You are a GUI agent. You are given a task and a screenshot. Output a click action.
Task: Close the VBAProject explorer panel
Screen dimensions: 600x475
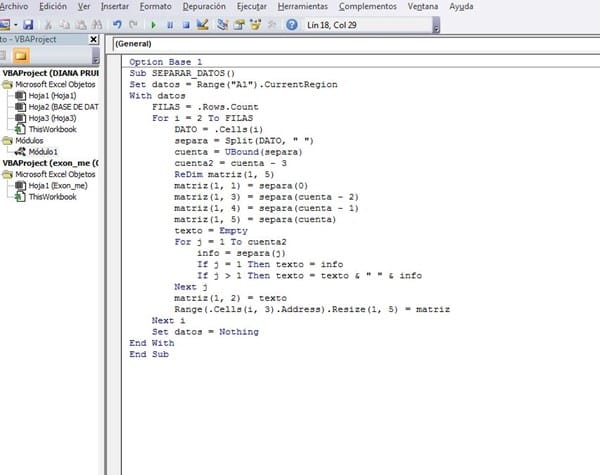click(94, 40)
